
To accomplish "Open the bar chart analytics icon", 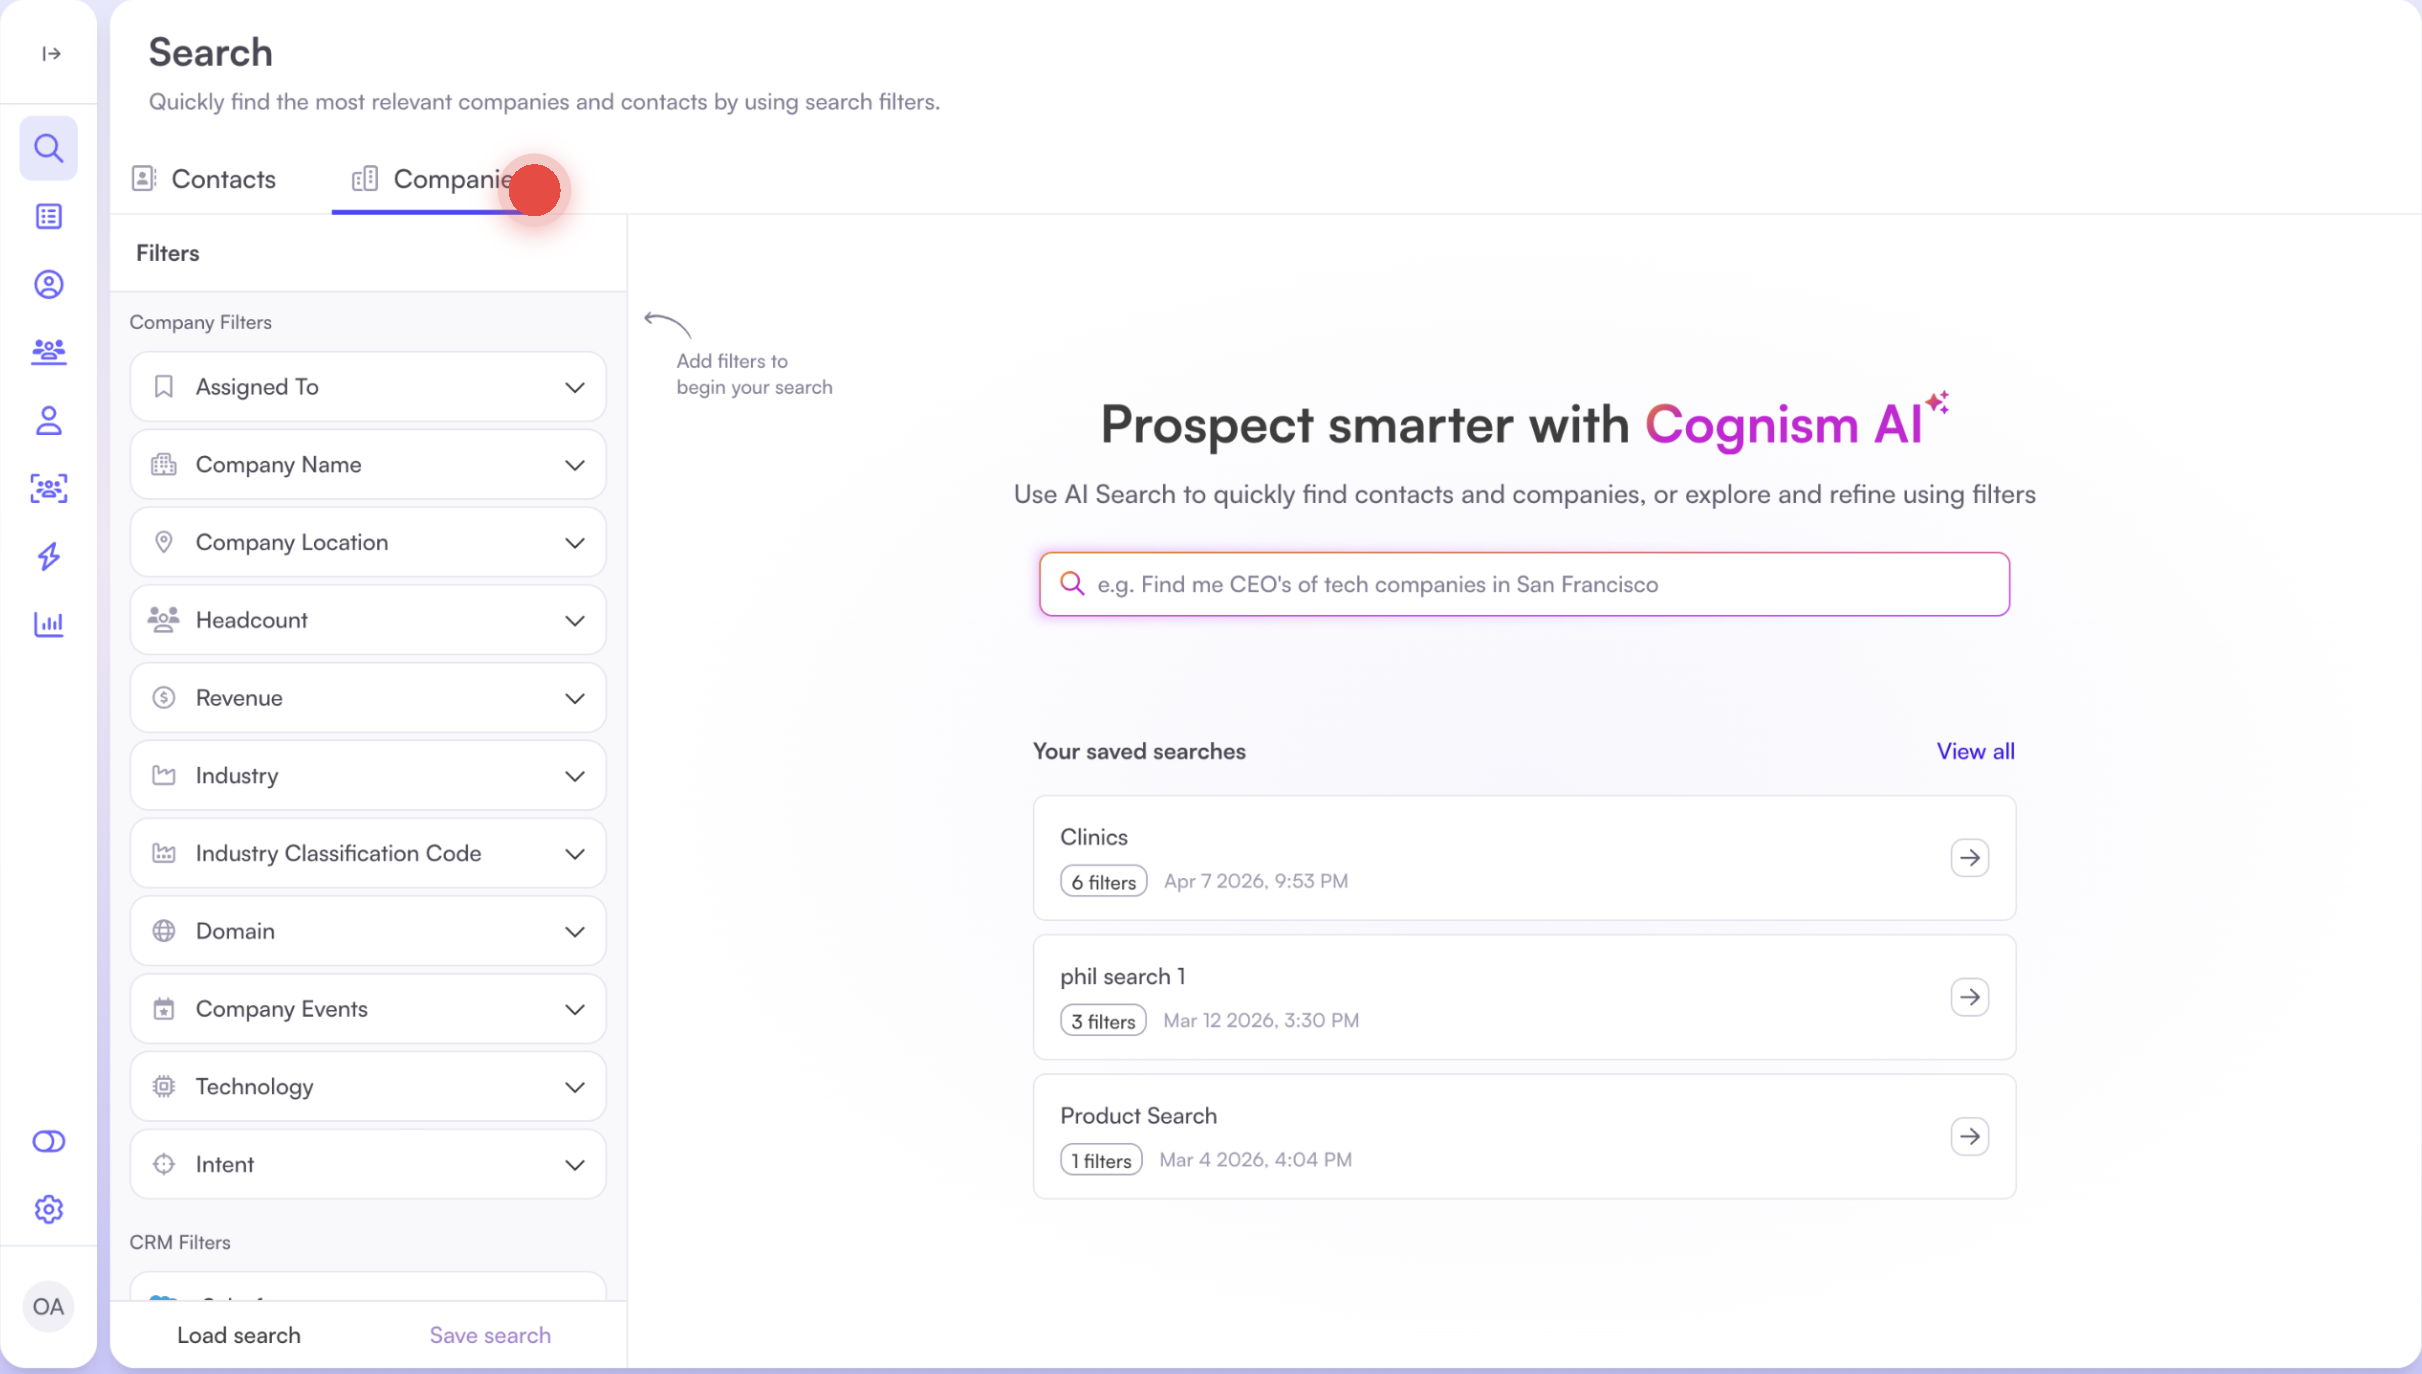I will [x=49, y=624].
